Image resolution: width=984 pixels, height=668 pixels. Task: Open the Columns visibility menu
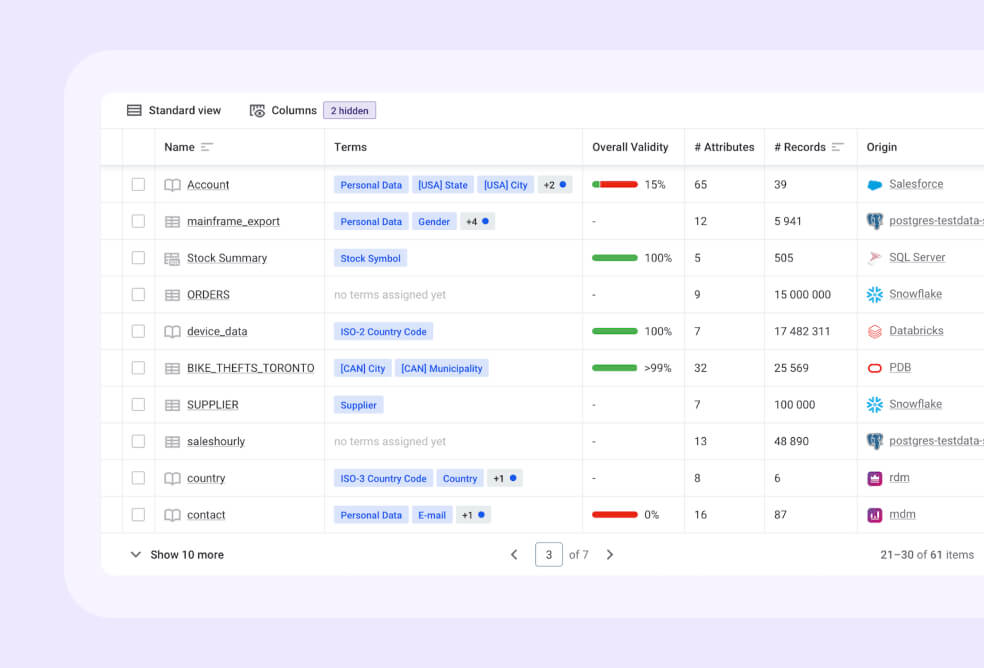[284, 110]
